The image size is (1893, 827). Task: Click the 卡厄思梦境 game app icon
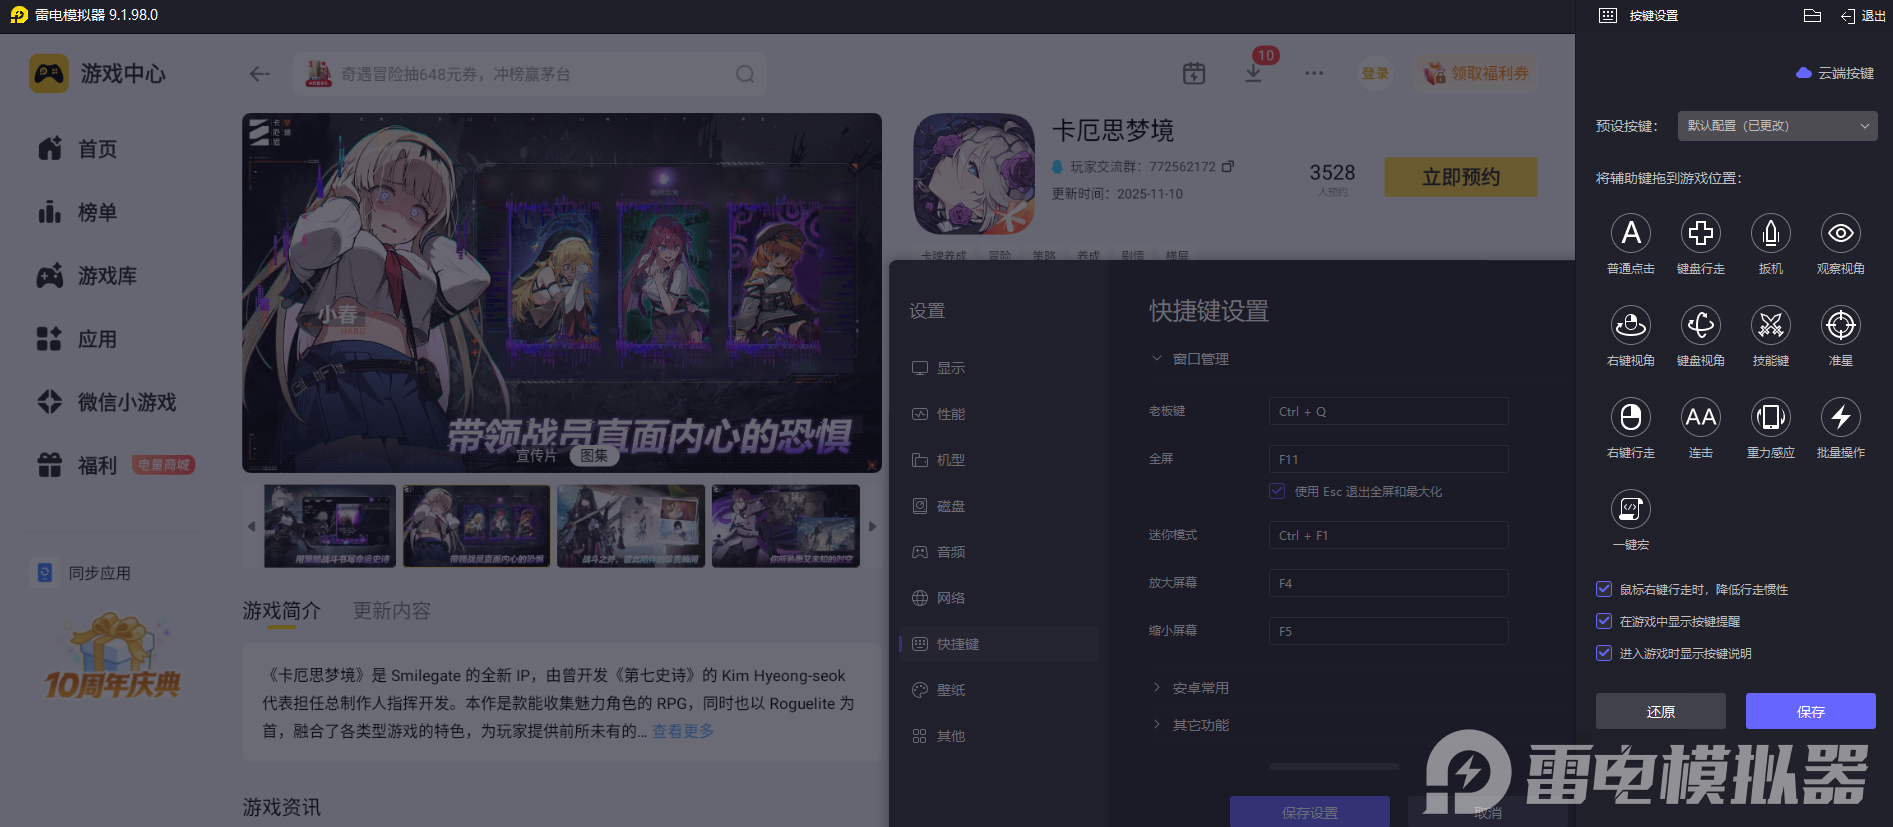[x=975, y=174]
